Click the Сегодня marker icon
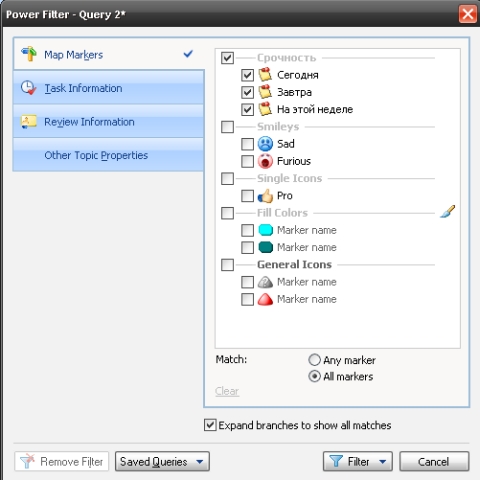The height and width of the screenshot is (480, 480). 265,75
